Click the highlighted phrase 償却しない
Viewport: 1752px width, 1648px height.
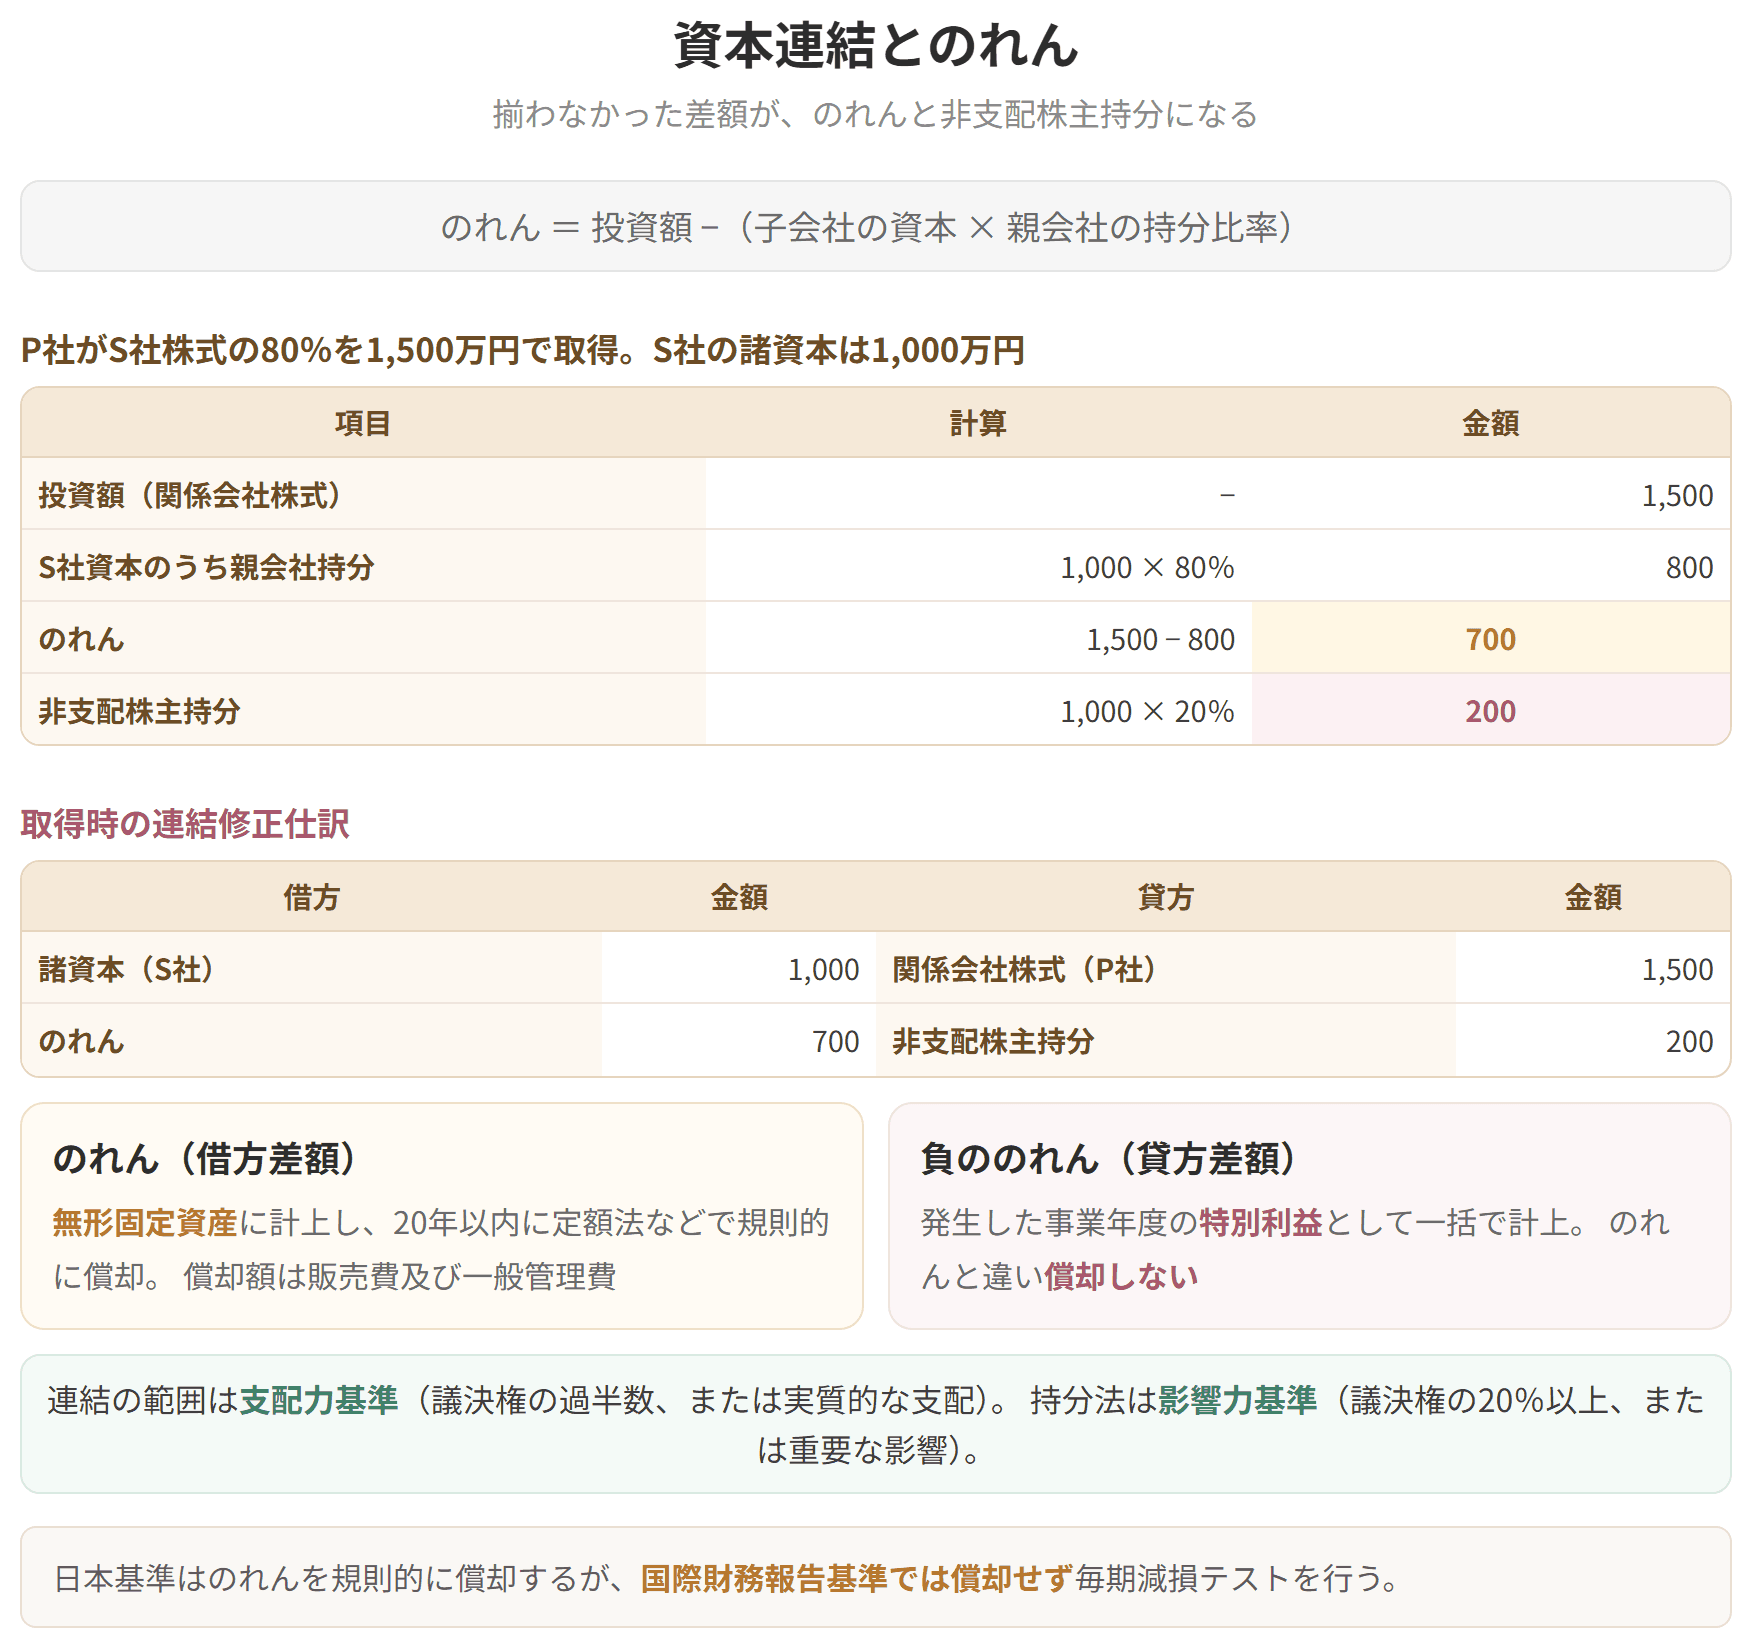[x=1121, y=1276]
